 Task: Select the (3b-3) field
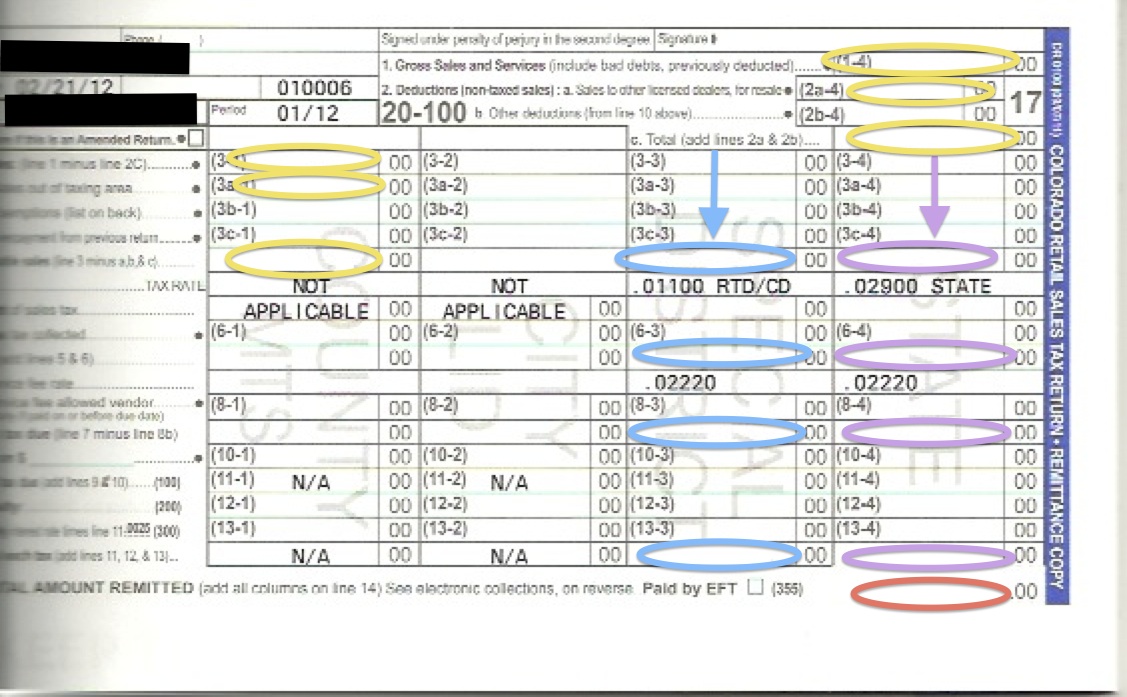click(712, 211)
